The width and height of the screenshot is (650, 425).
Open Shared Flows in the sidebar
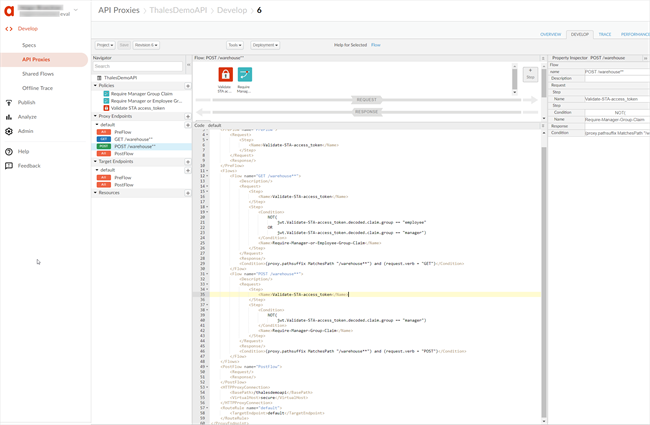click(38, 74)
